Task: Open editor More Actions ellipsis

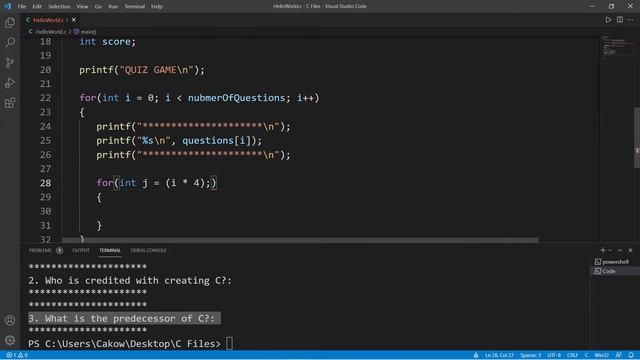Action: point(631,20)
